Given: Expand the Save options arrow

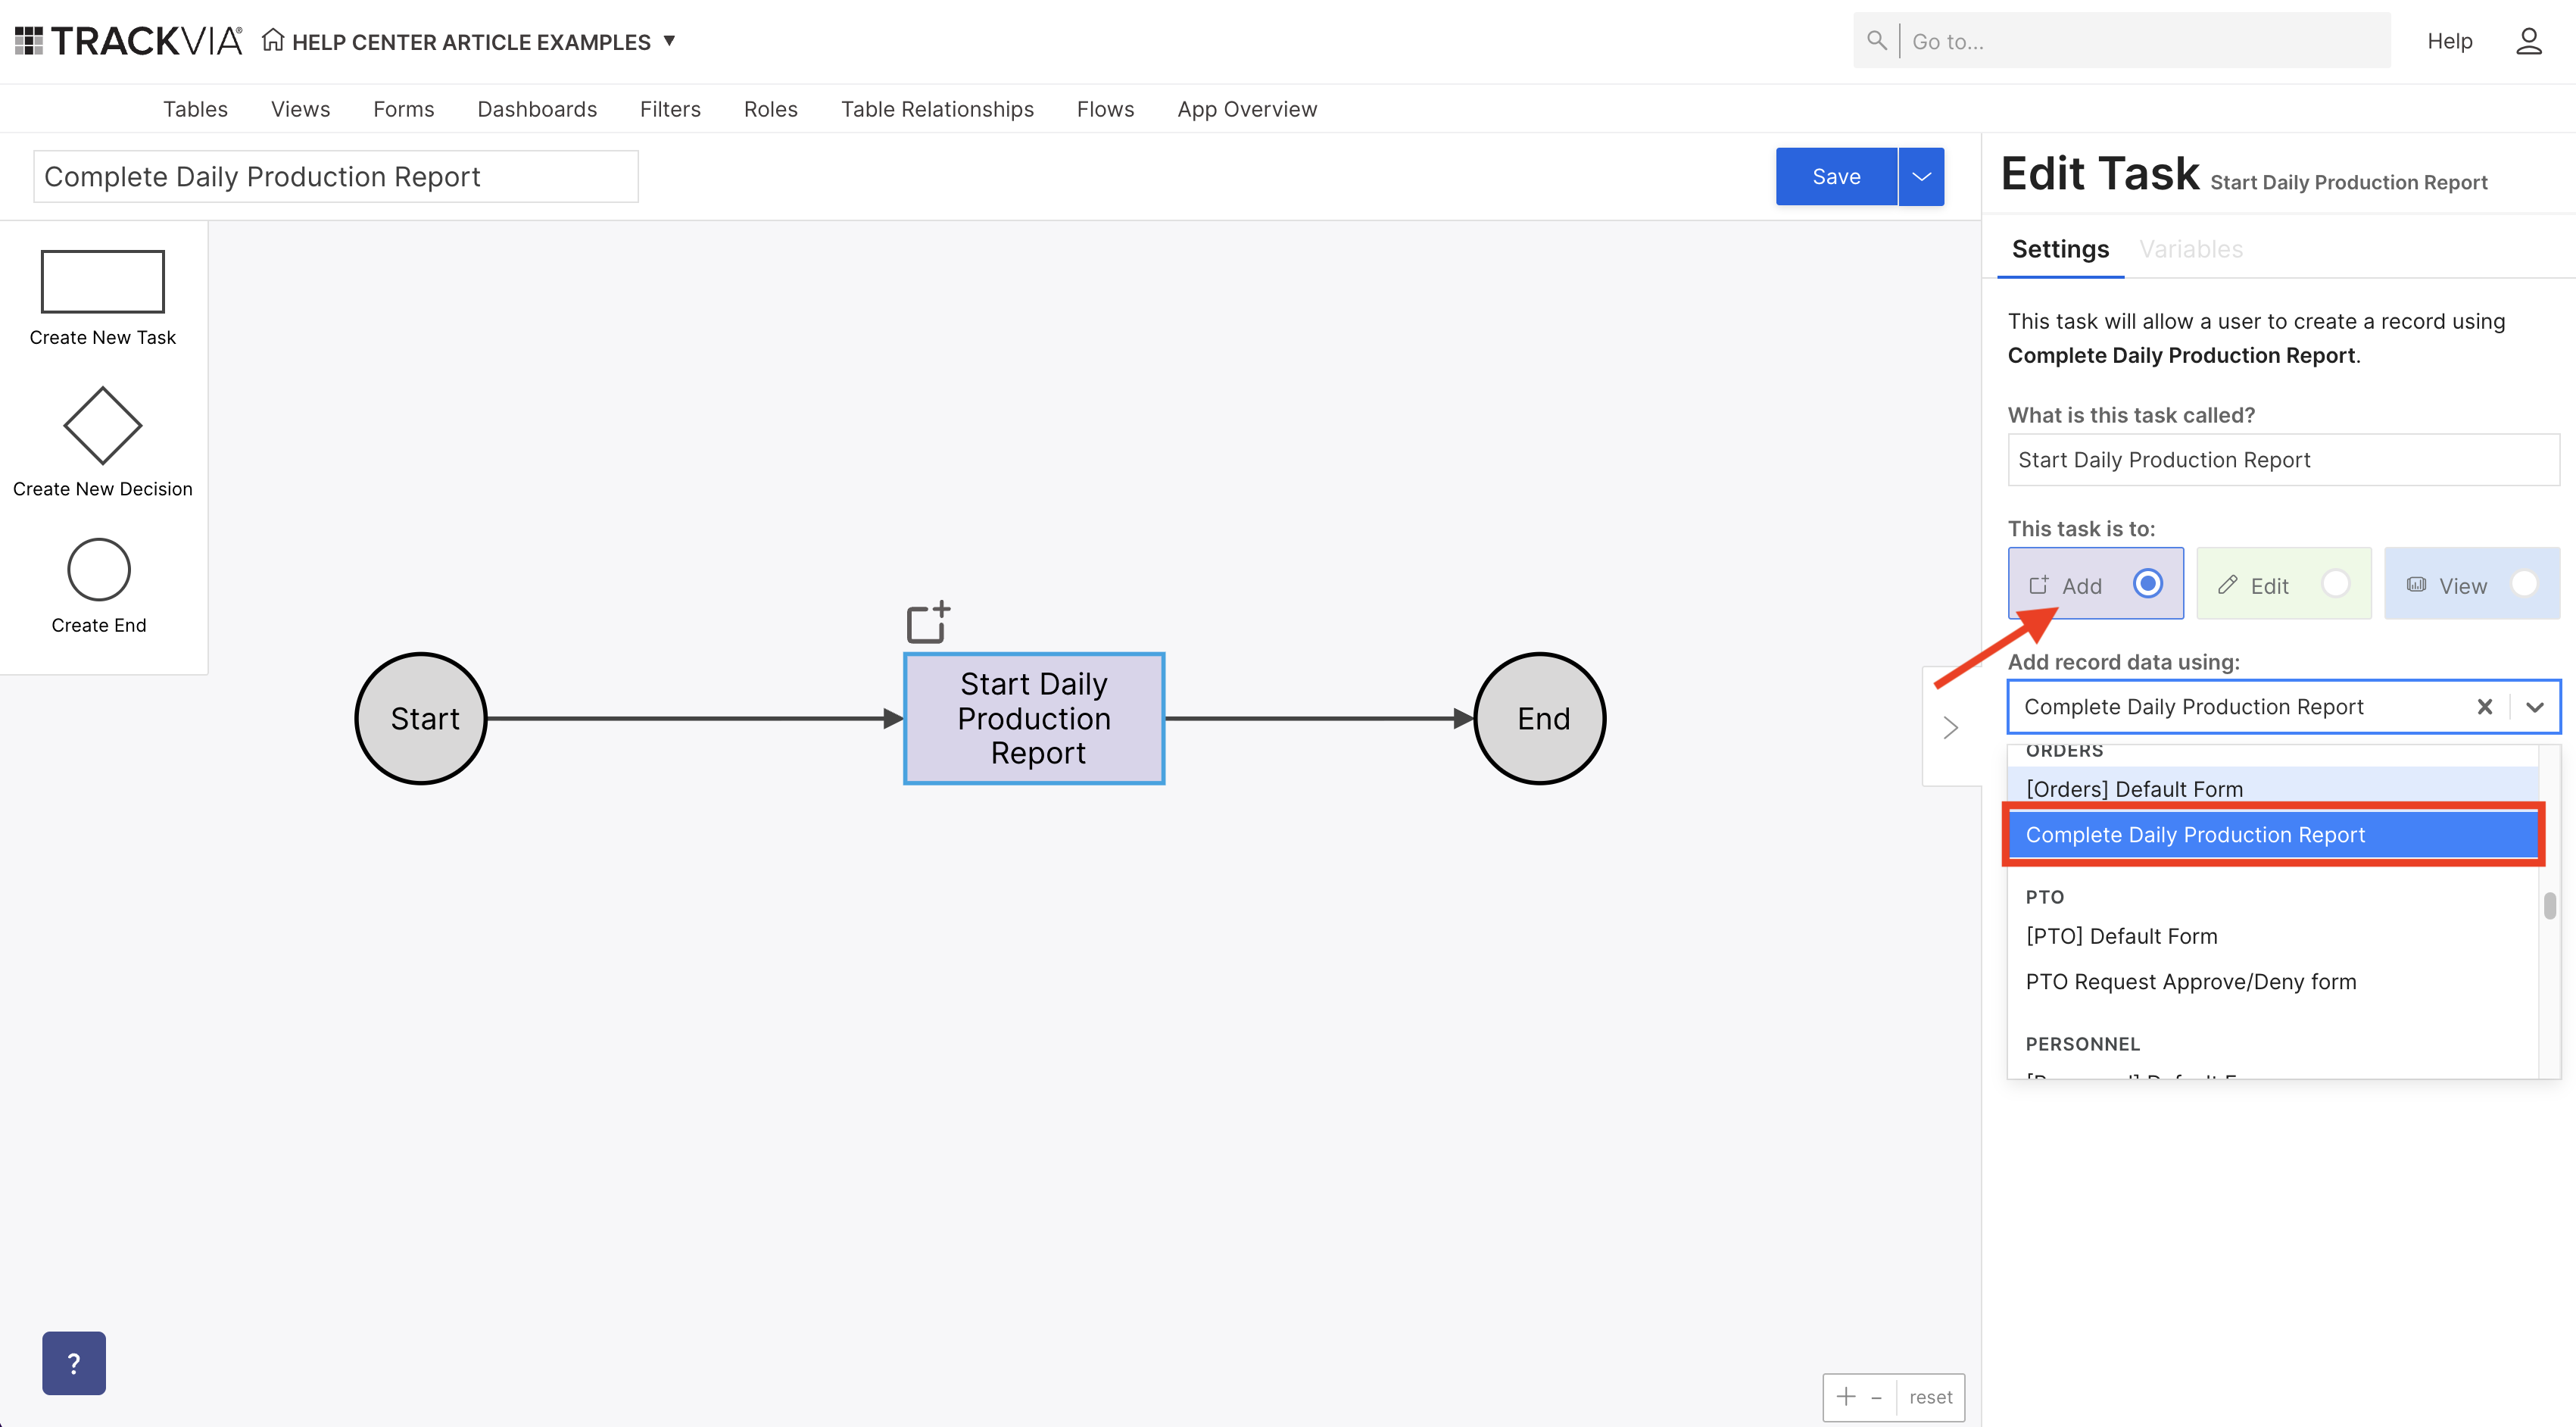Looking at the screenshot, I should click(1921, 177).
